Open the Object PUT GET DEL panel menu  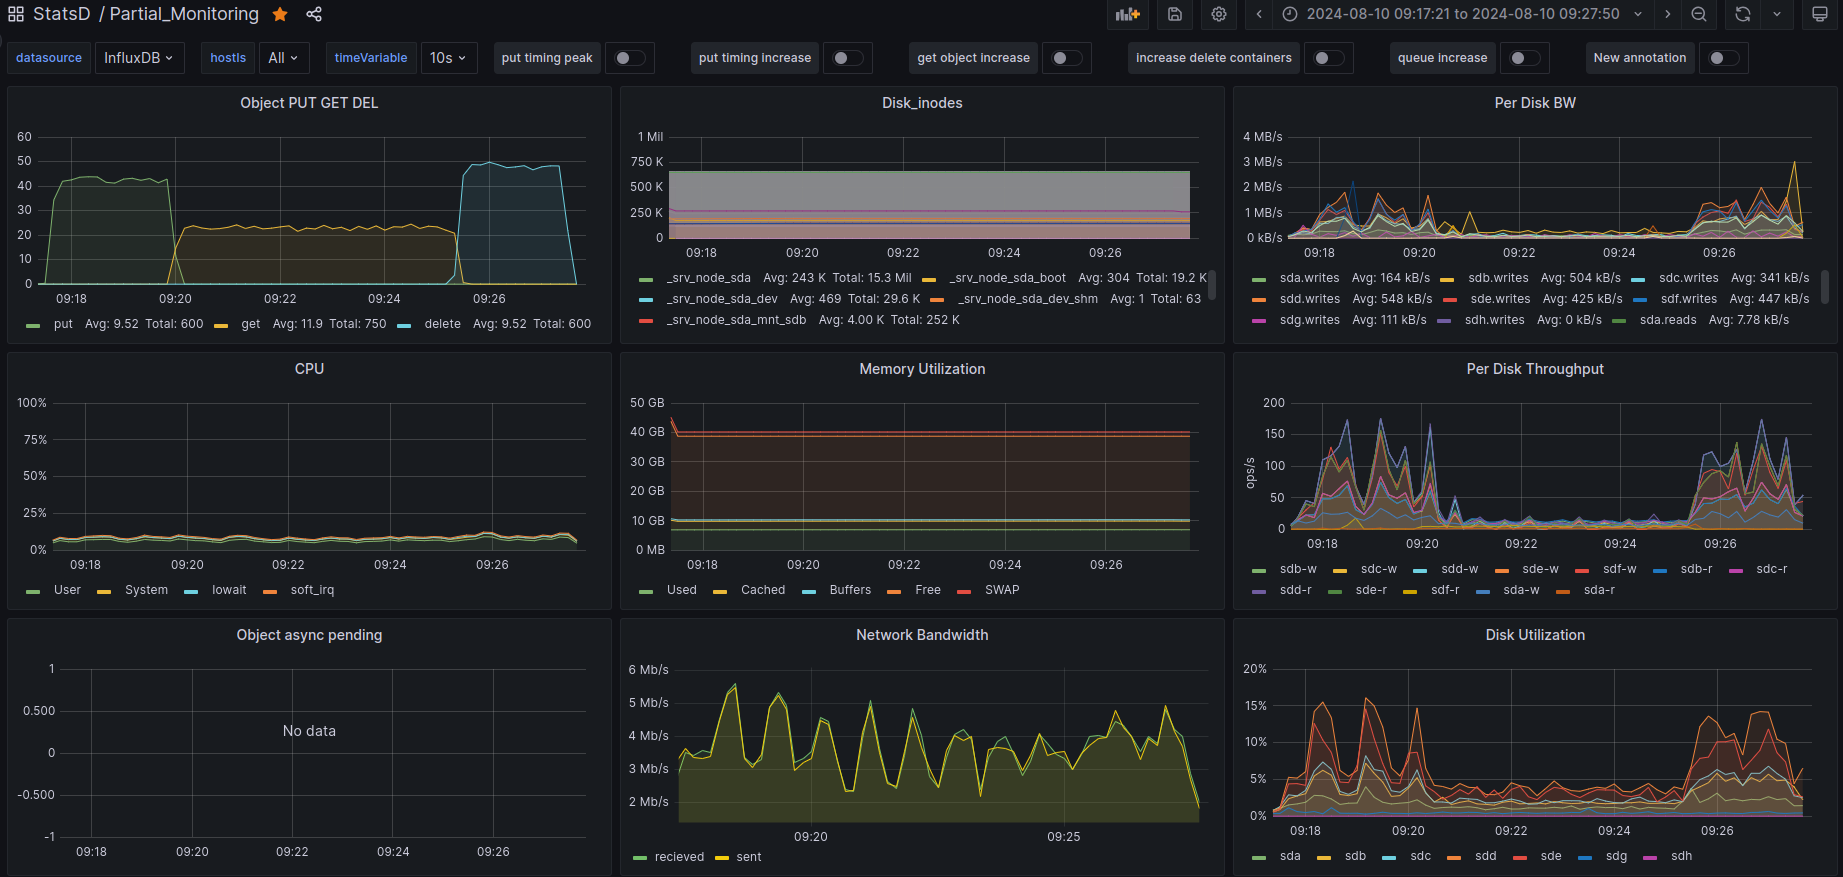point(309,103)
